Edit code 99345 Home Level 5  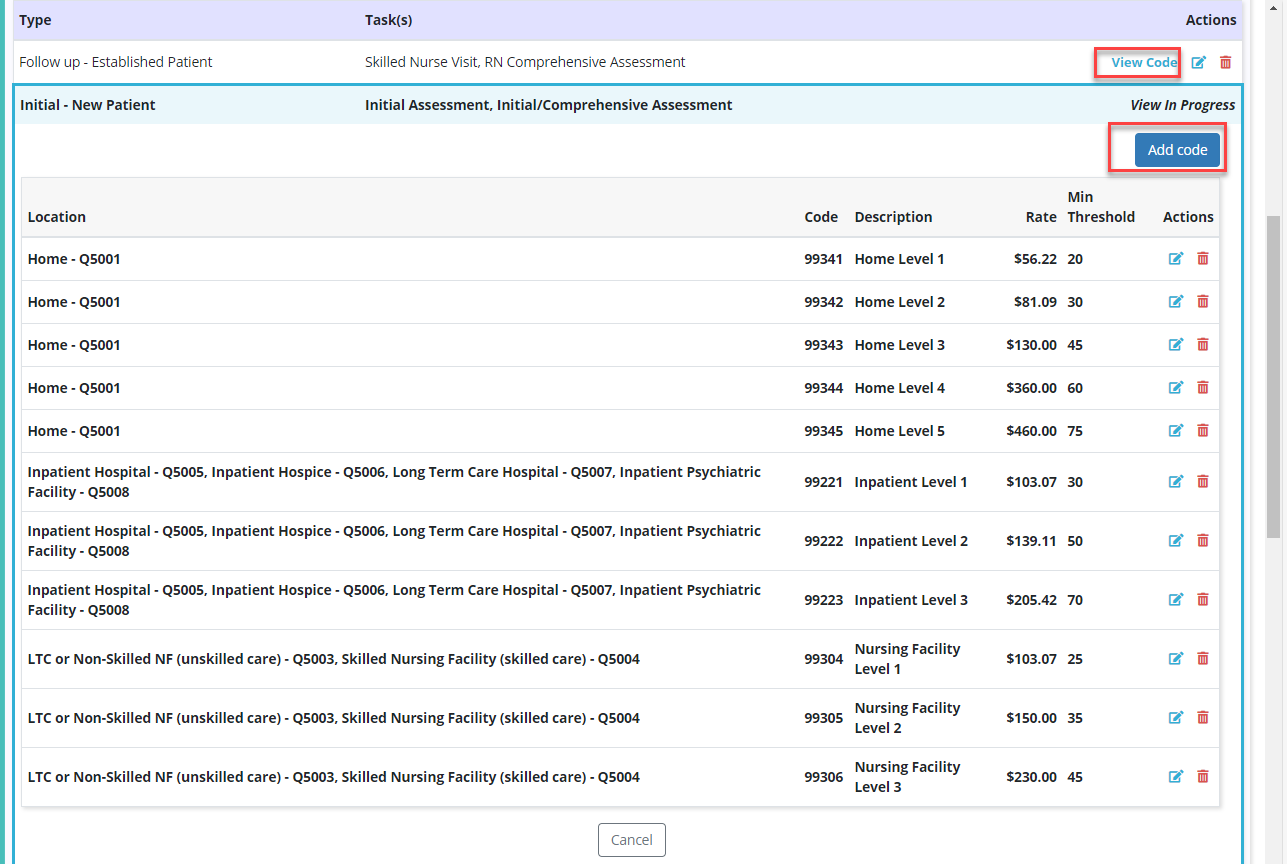coord(1176,431)
